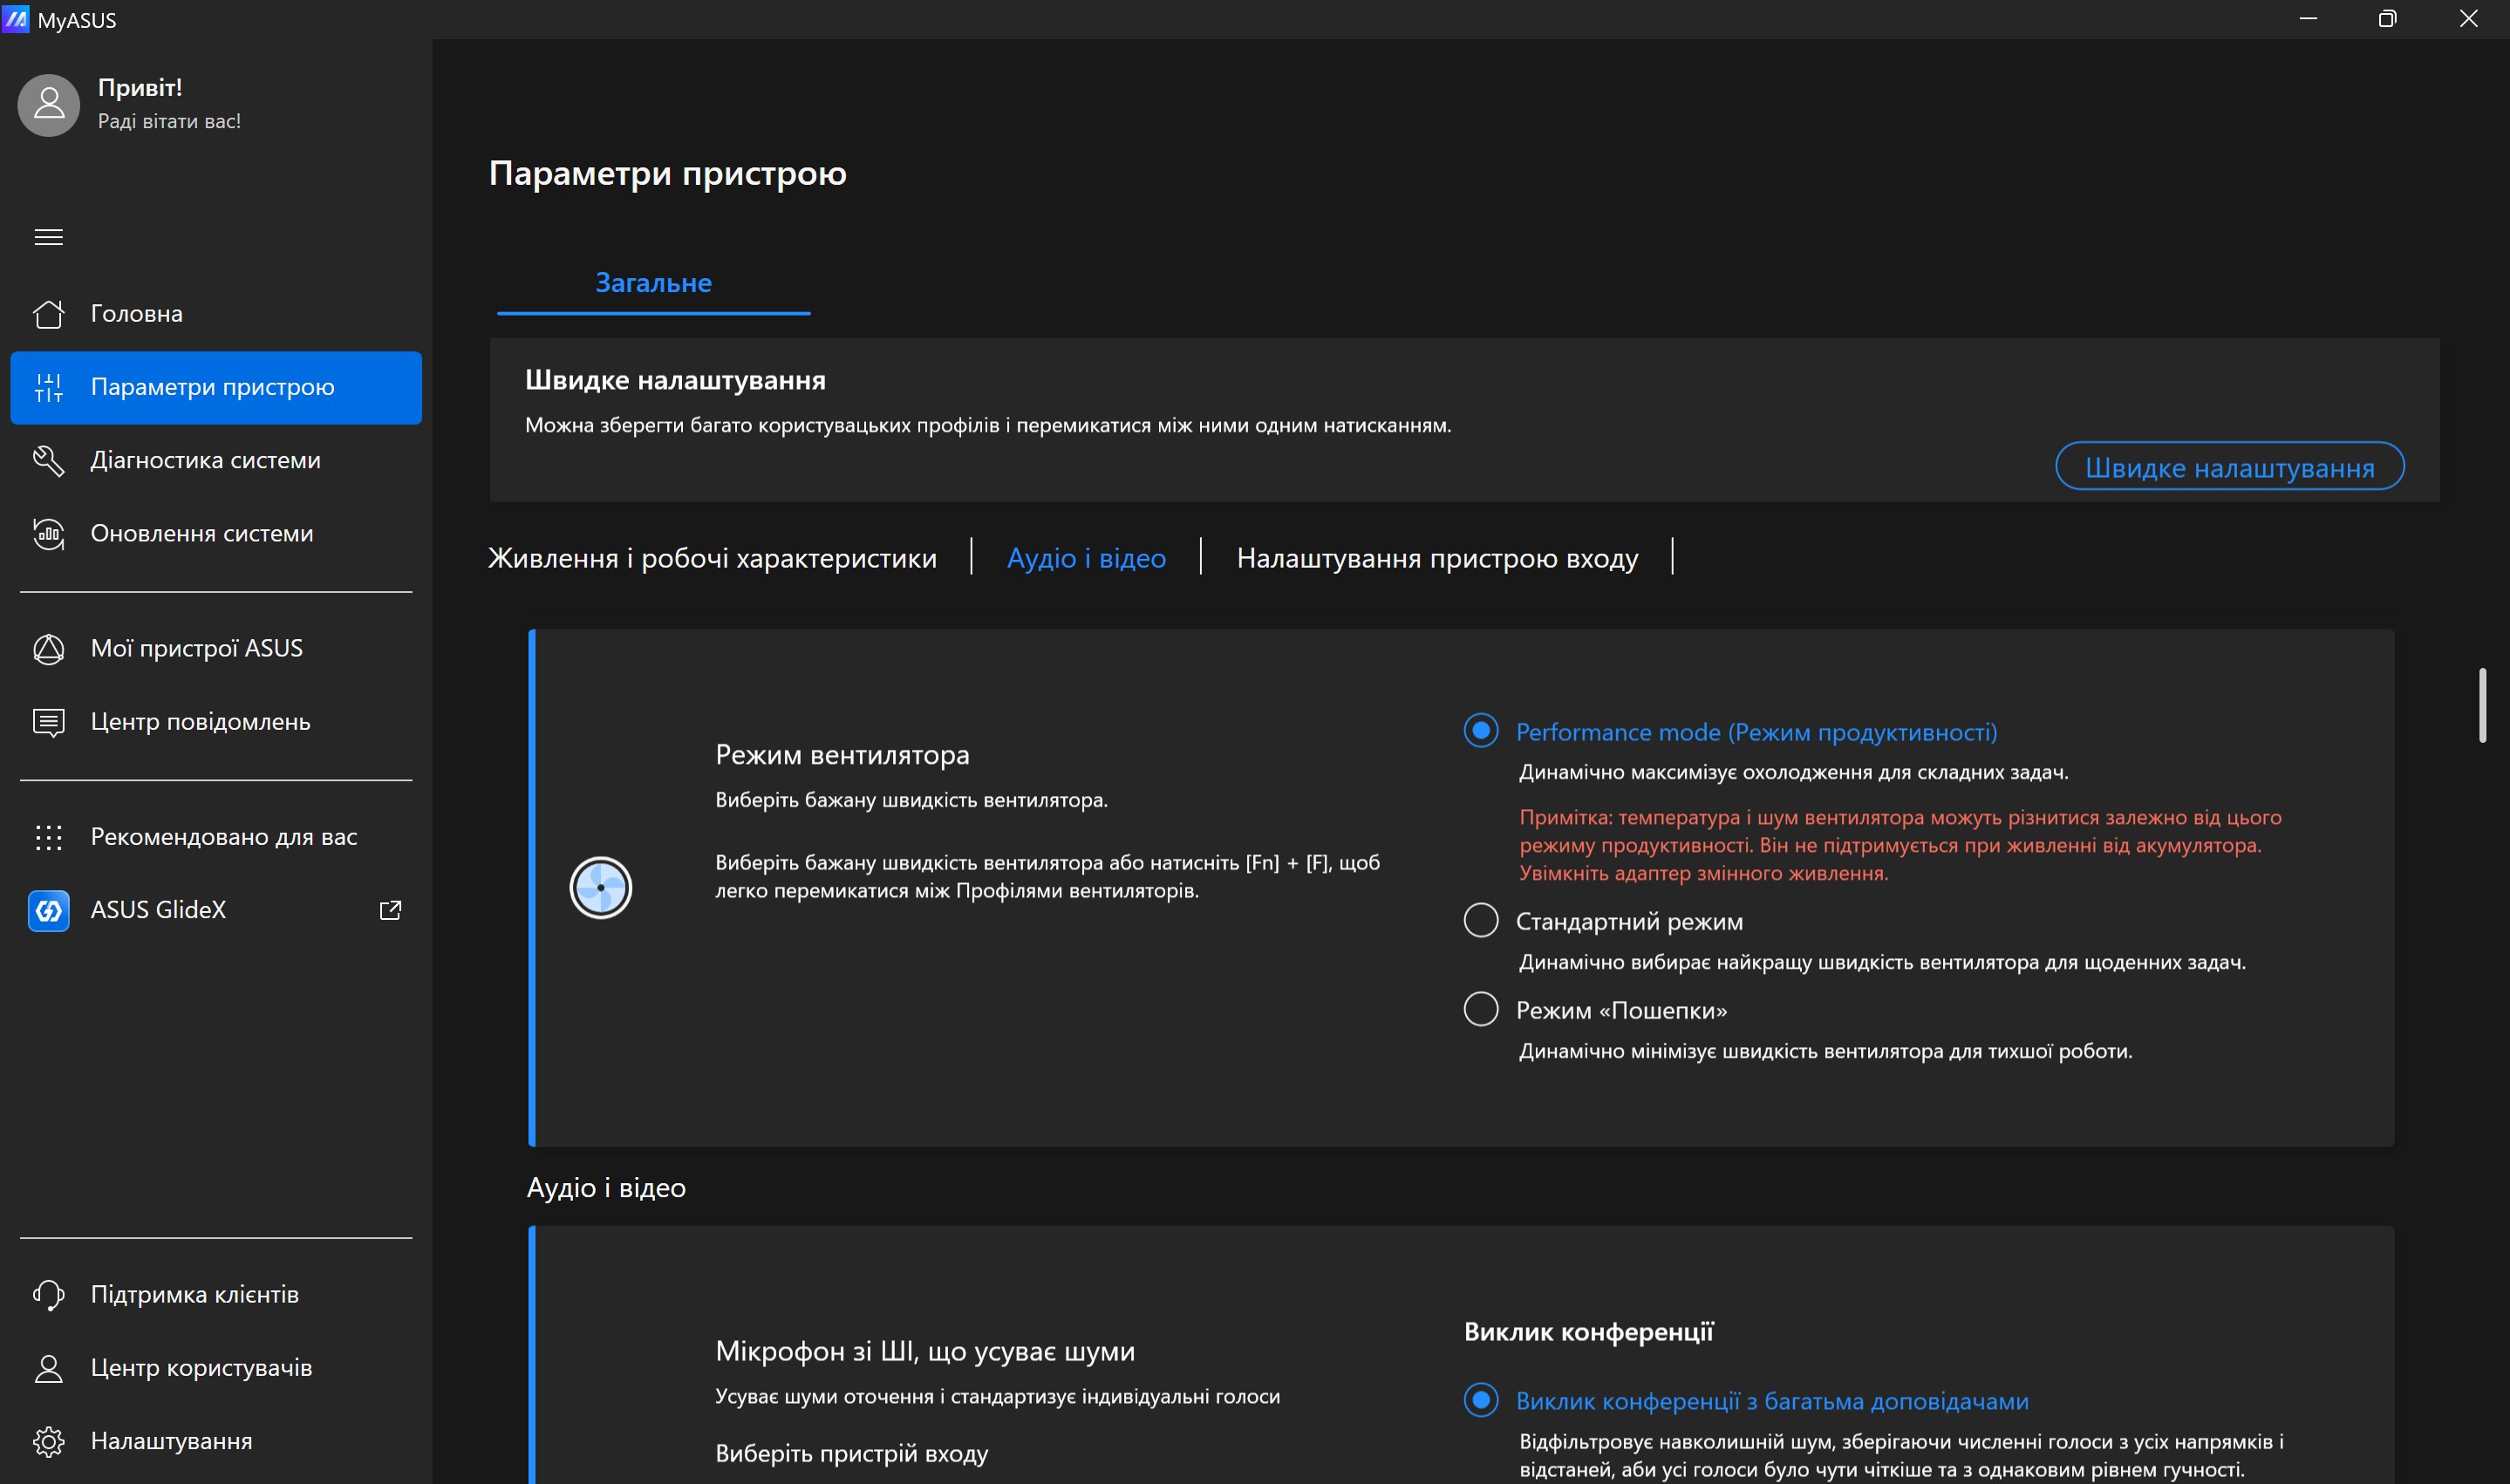Open ASUS GlideX external link arrow

[390, 910]
